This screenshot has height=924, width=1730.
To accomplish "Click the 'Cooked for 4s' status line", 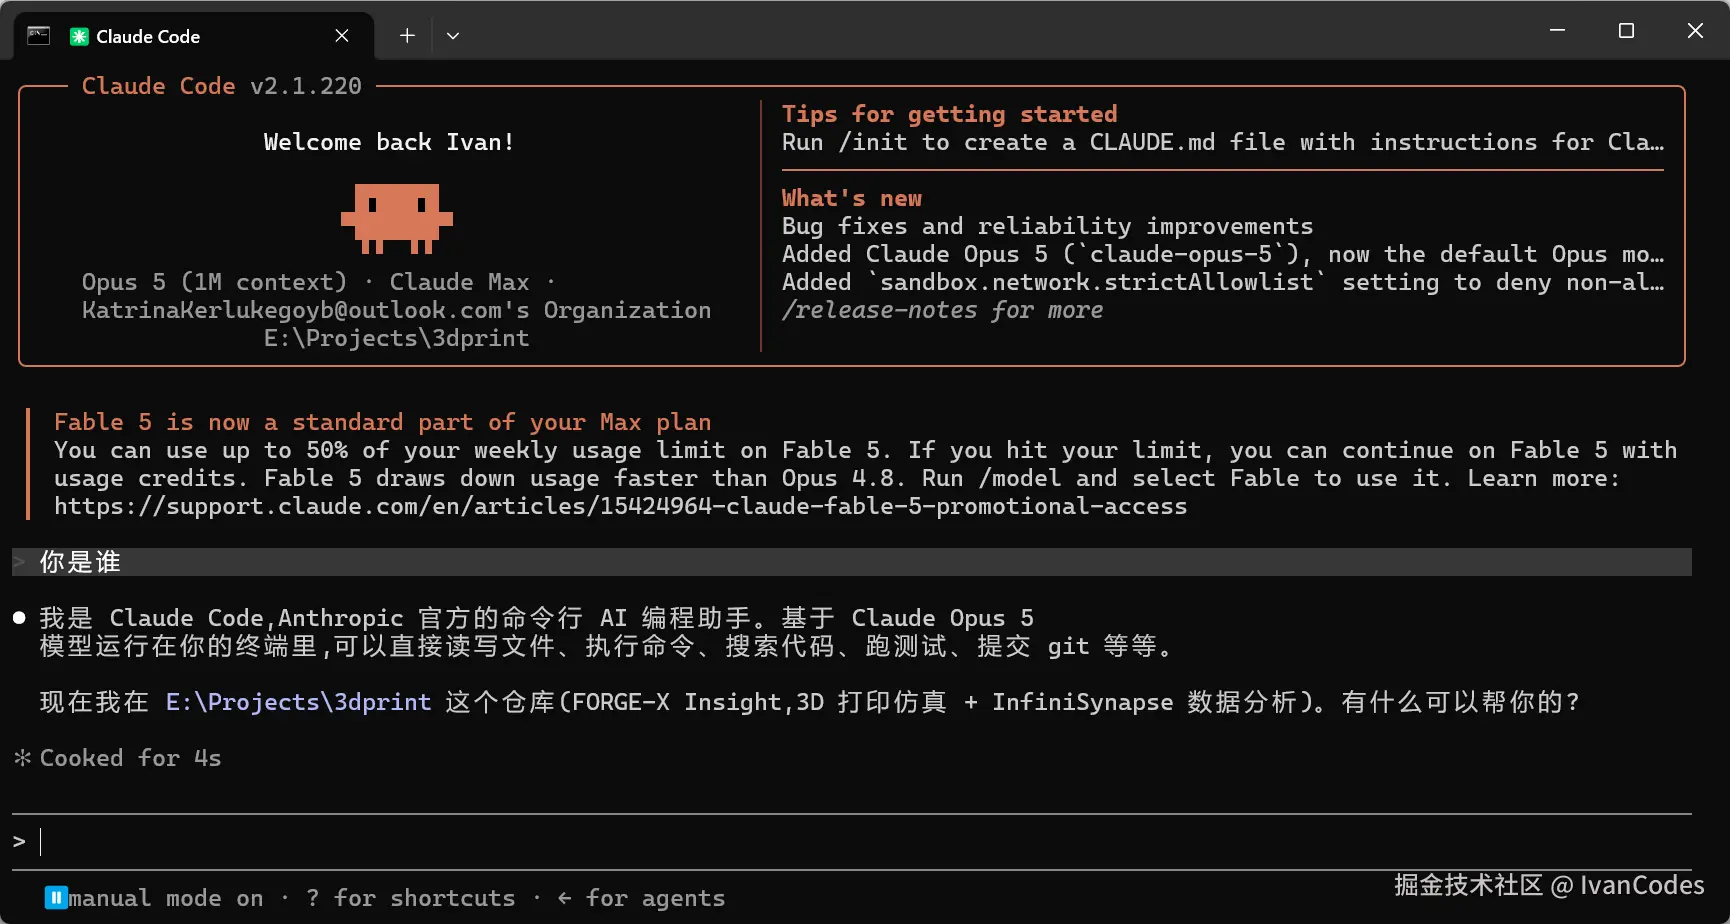I will click(x=130, y=758).
